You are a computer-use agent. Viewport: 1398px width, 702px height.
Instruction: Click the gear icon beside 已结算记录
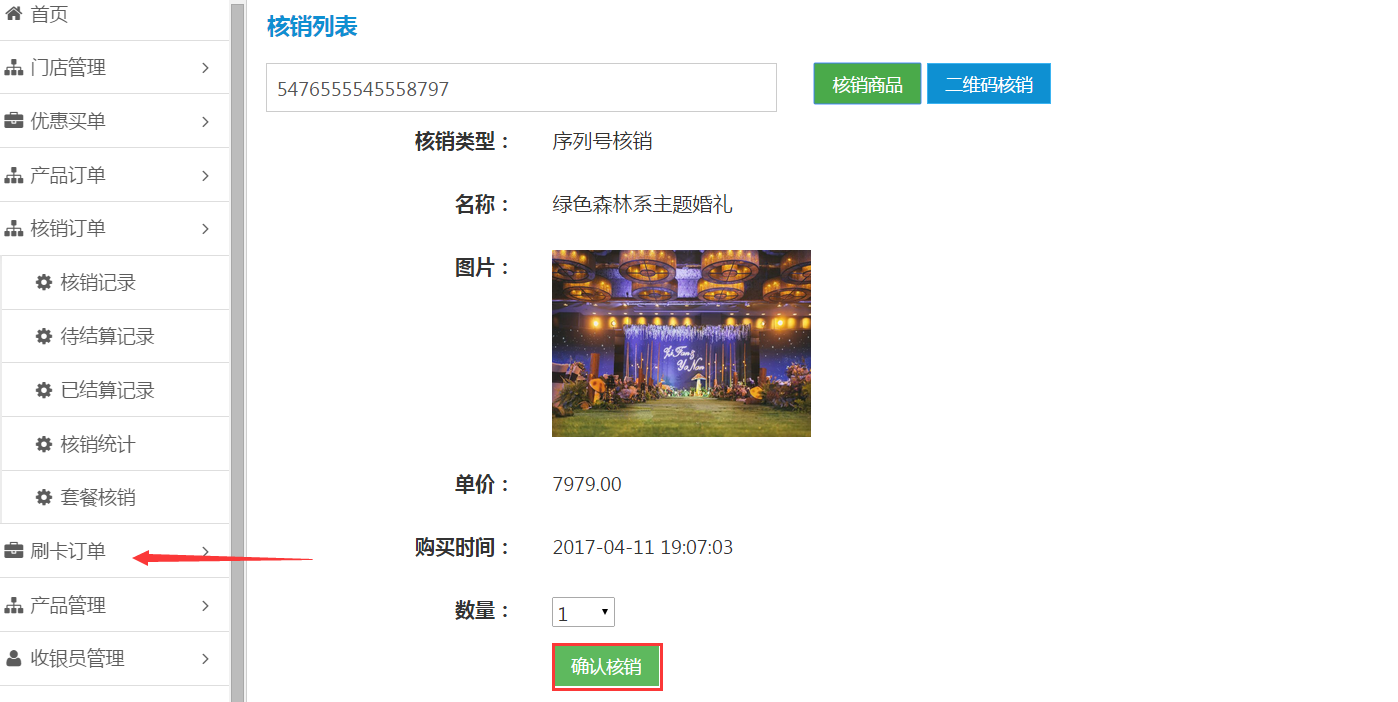(44, 390)
